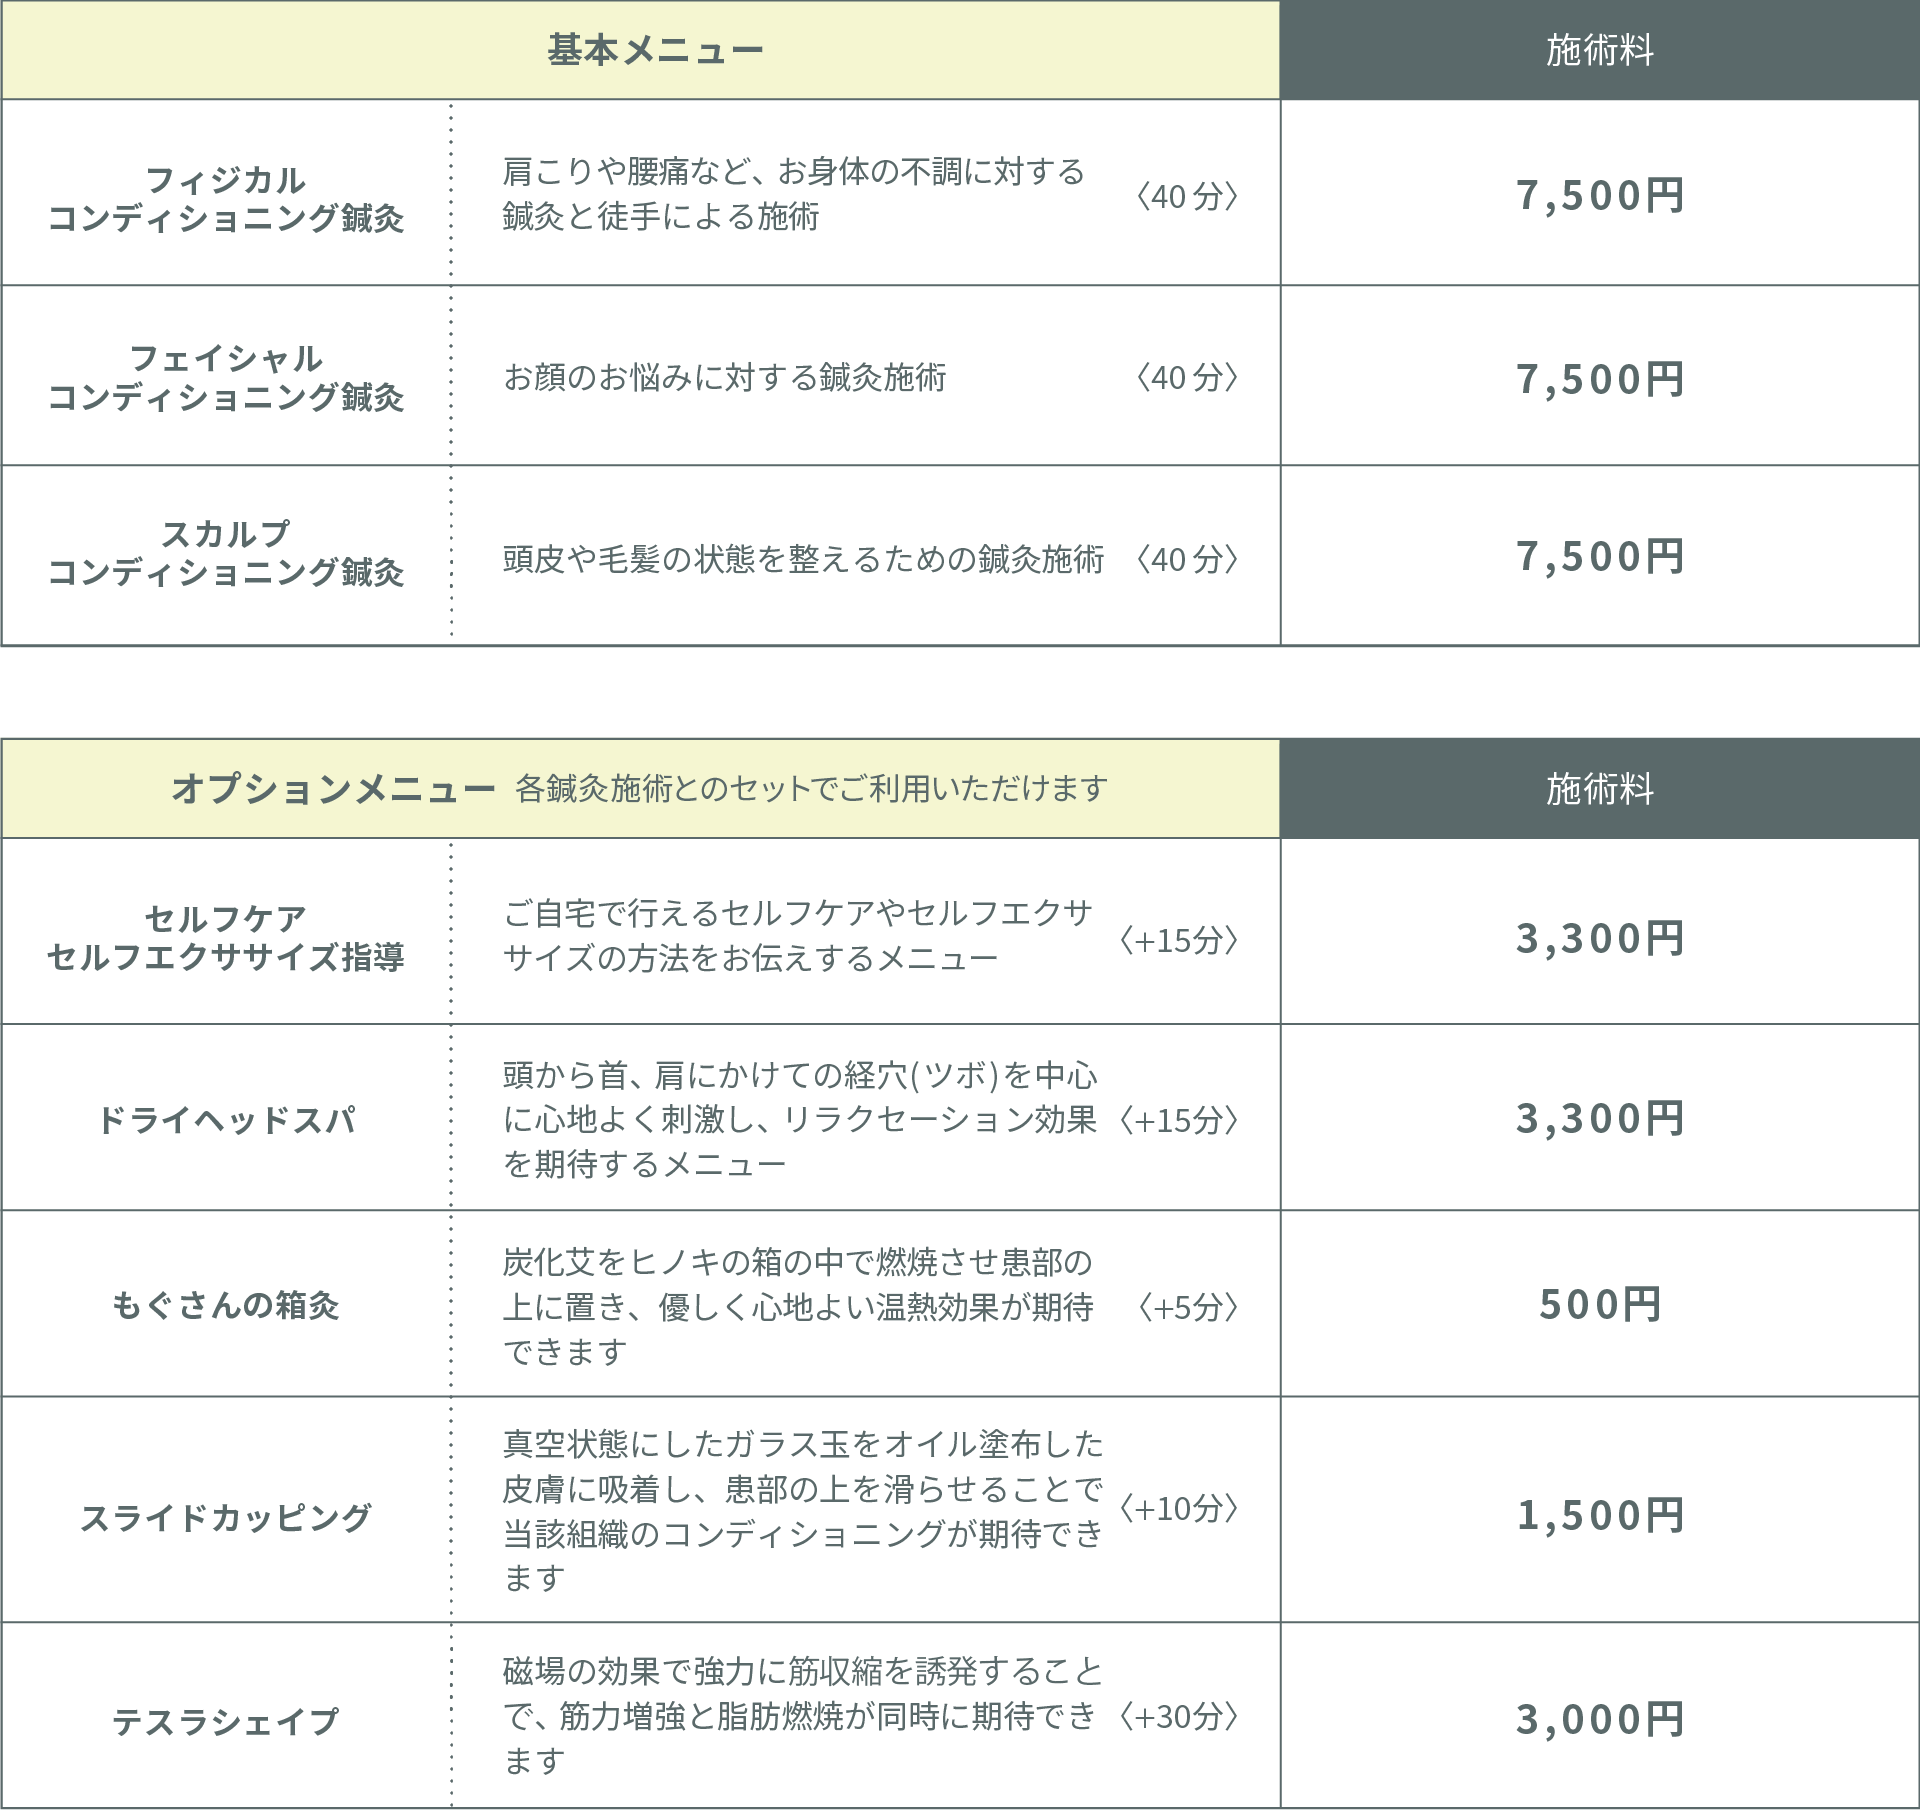
Task: Select セルフケア セルフエクササイズ指導 option
Action: pyautogui.click(x=226, y=937)
